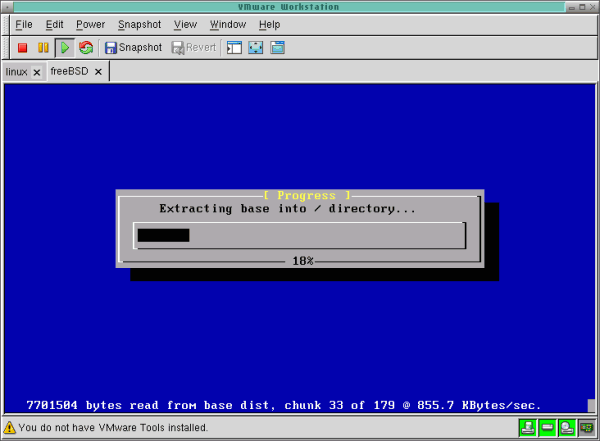The width and height of the screenshot is (600, 441).
Task: Open the Help menu
Action: (x=270, y=24)
